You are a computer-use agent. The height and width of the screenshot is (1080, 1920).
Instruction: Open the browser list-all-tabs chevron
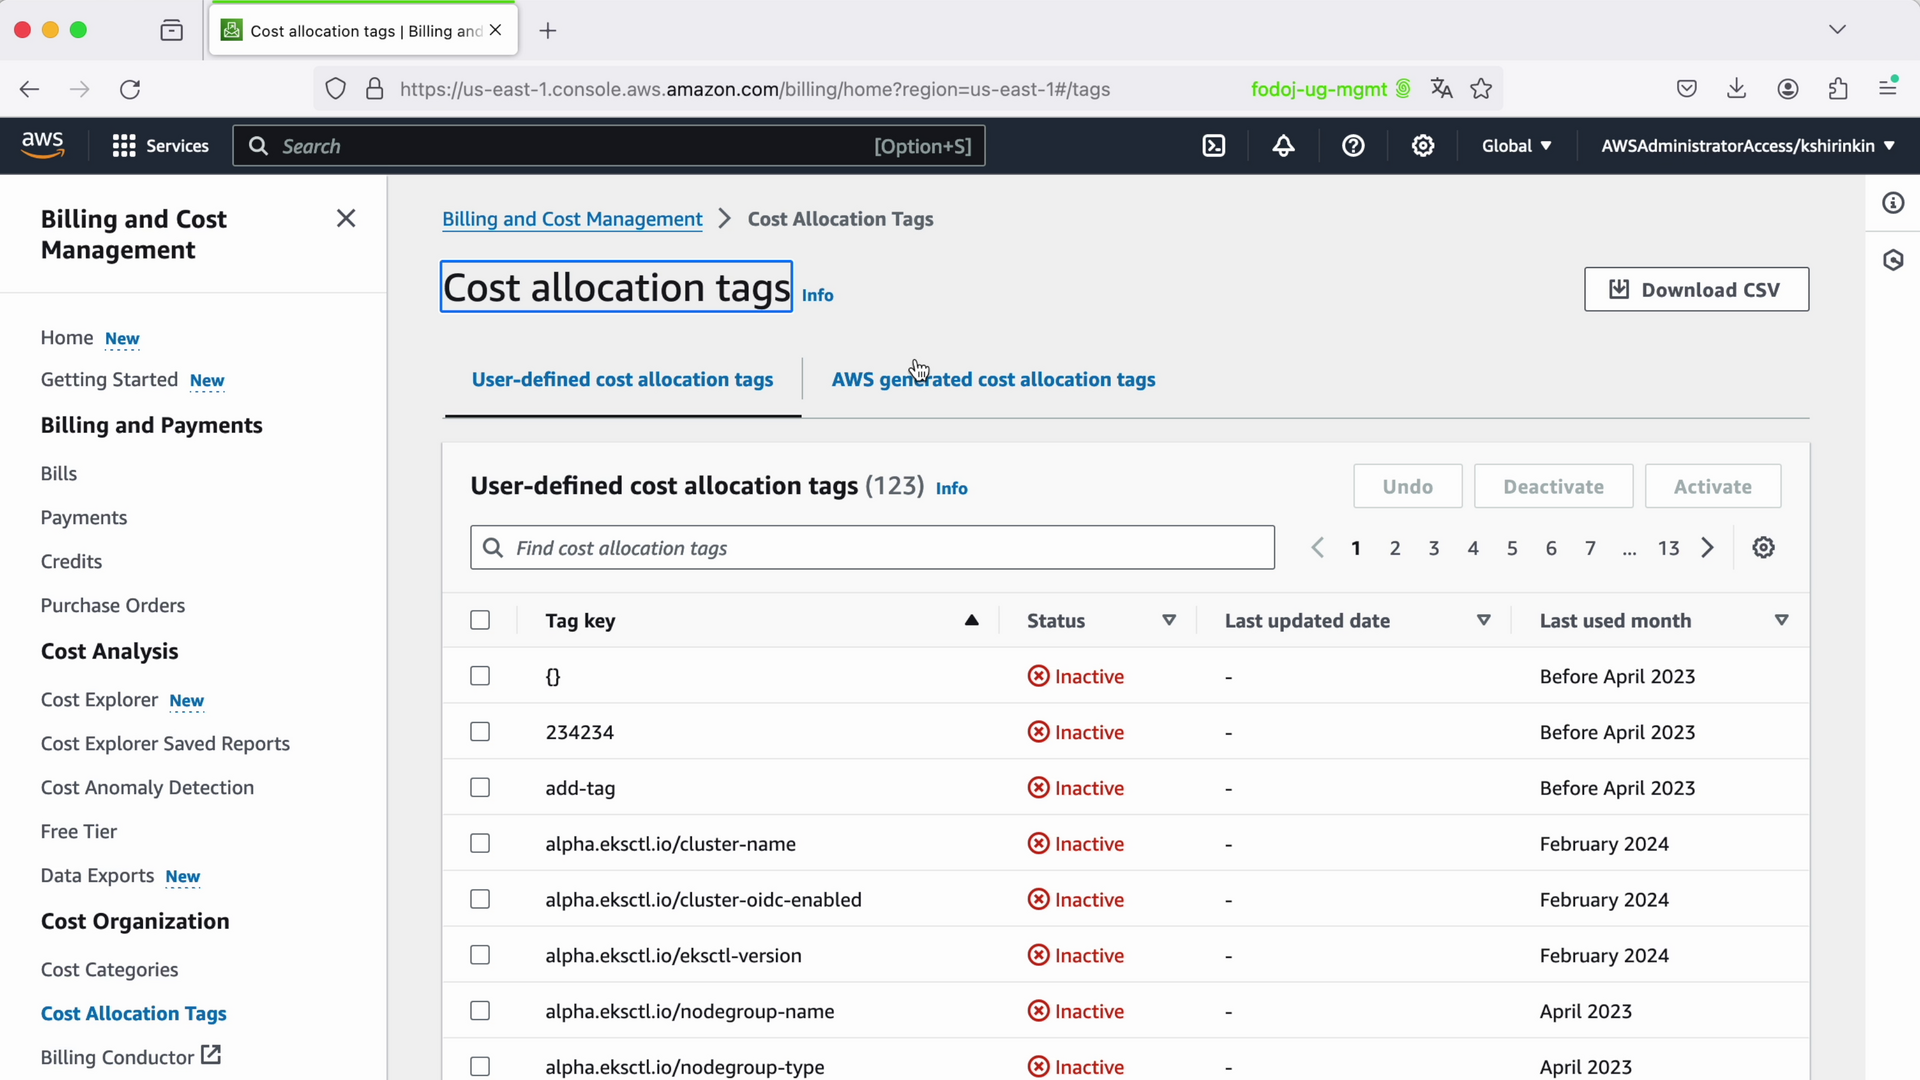1837,30
